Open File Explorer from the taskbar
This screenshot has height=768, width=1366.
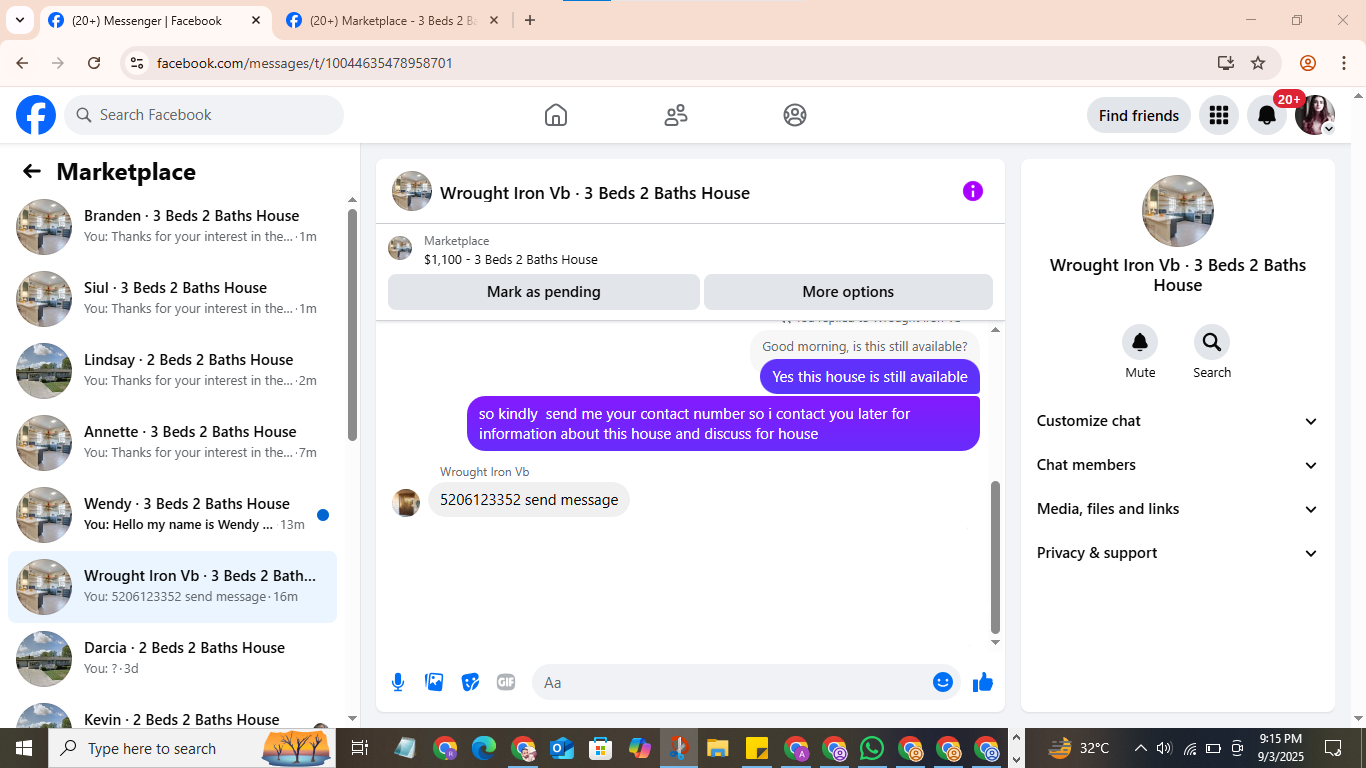pos(717,748)
